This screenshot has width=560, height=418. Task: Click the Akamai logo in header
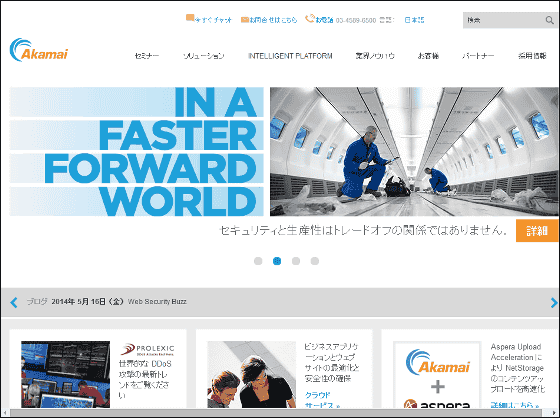[39, 50]
